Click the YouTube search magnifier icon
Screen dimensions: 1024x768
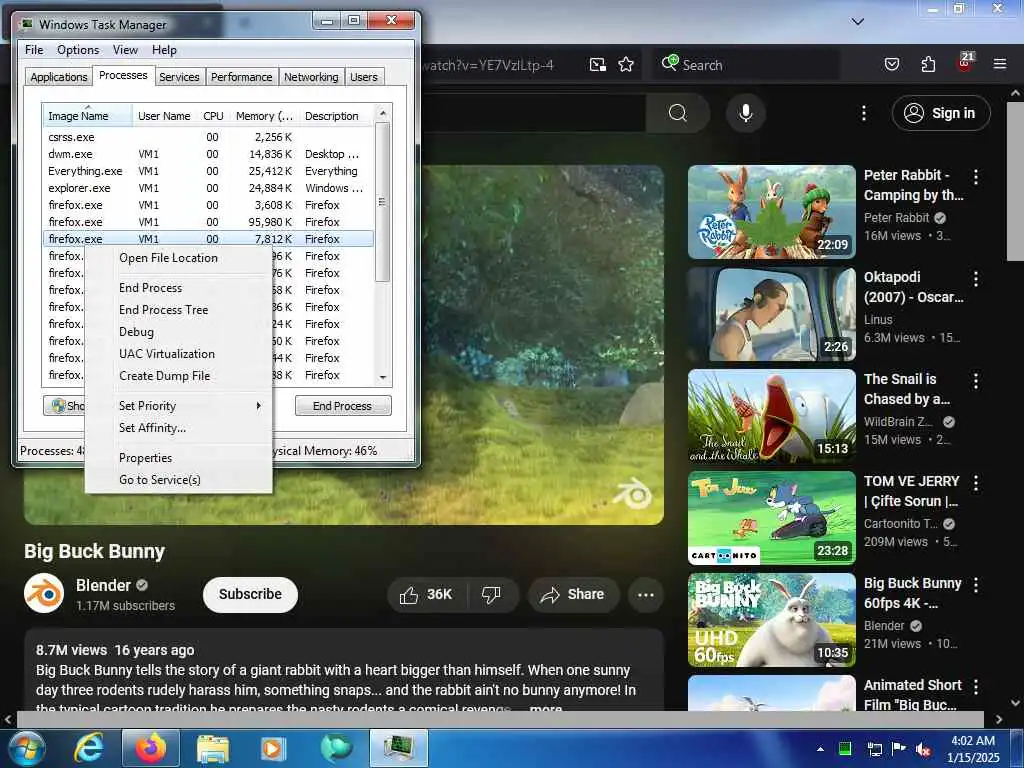[x=677, y=113]
